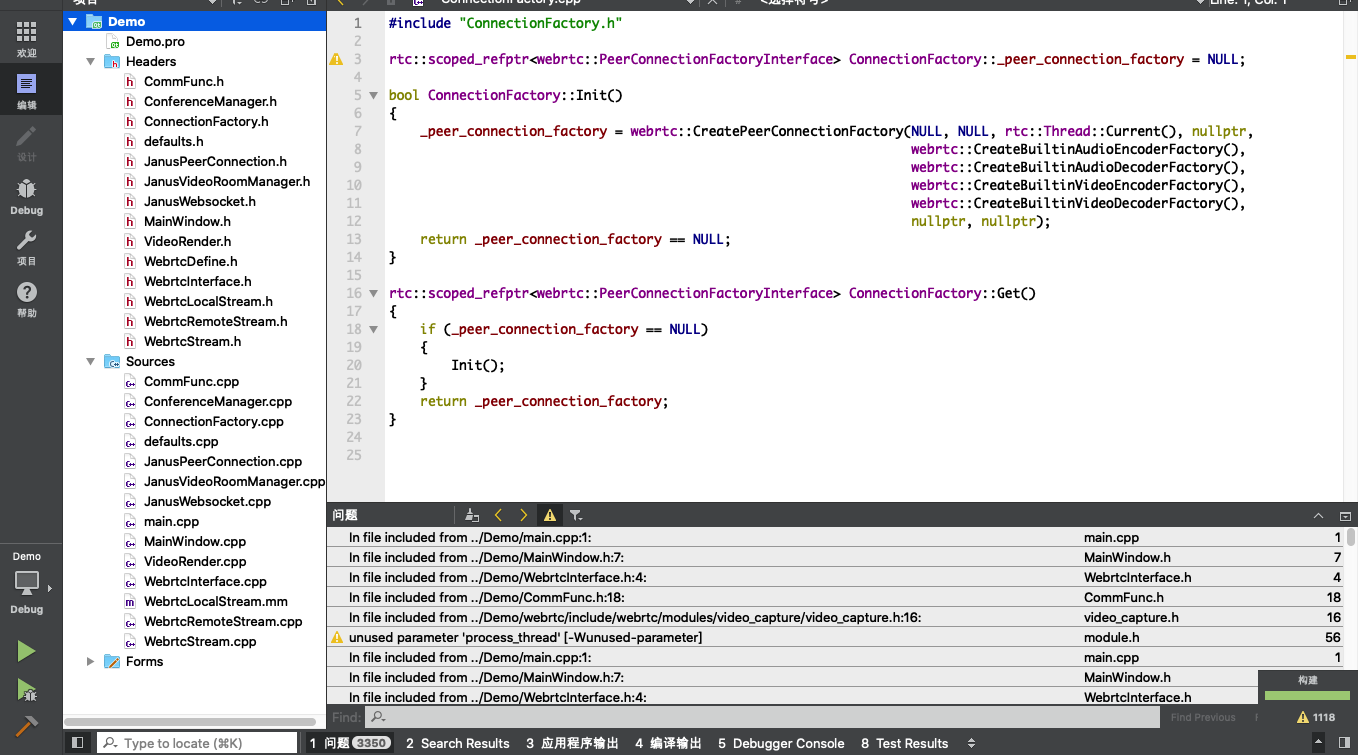Image resolution: width=1358 pixels, height=755 pixels.
Task: Toggle the warning filter in the problems pane
Action: tap(549, 514)
